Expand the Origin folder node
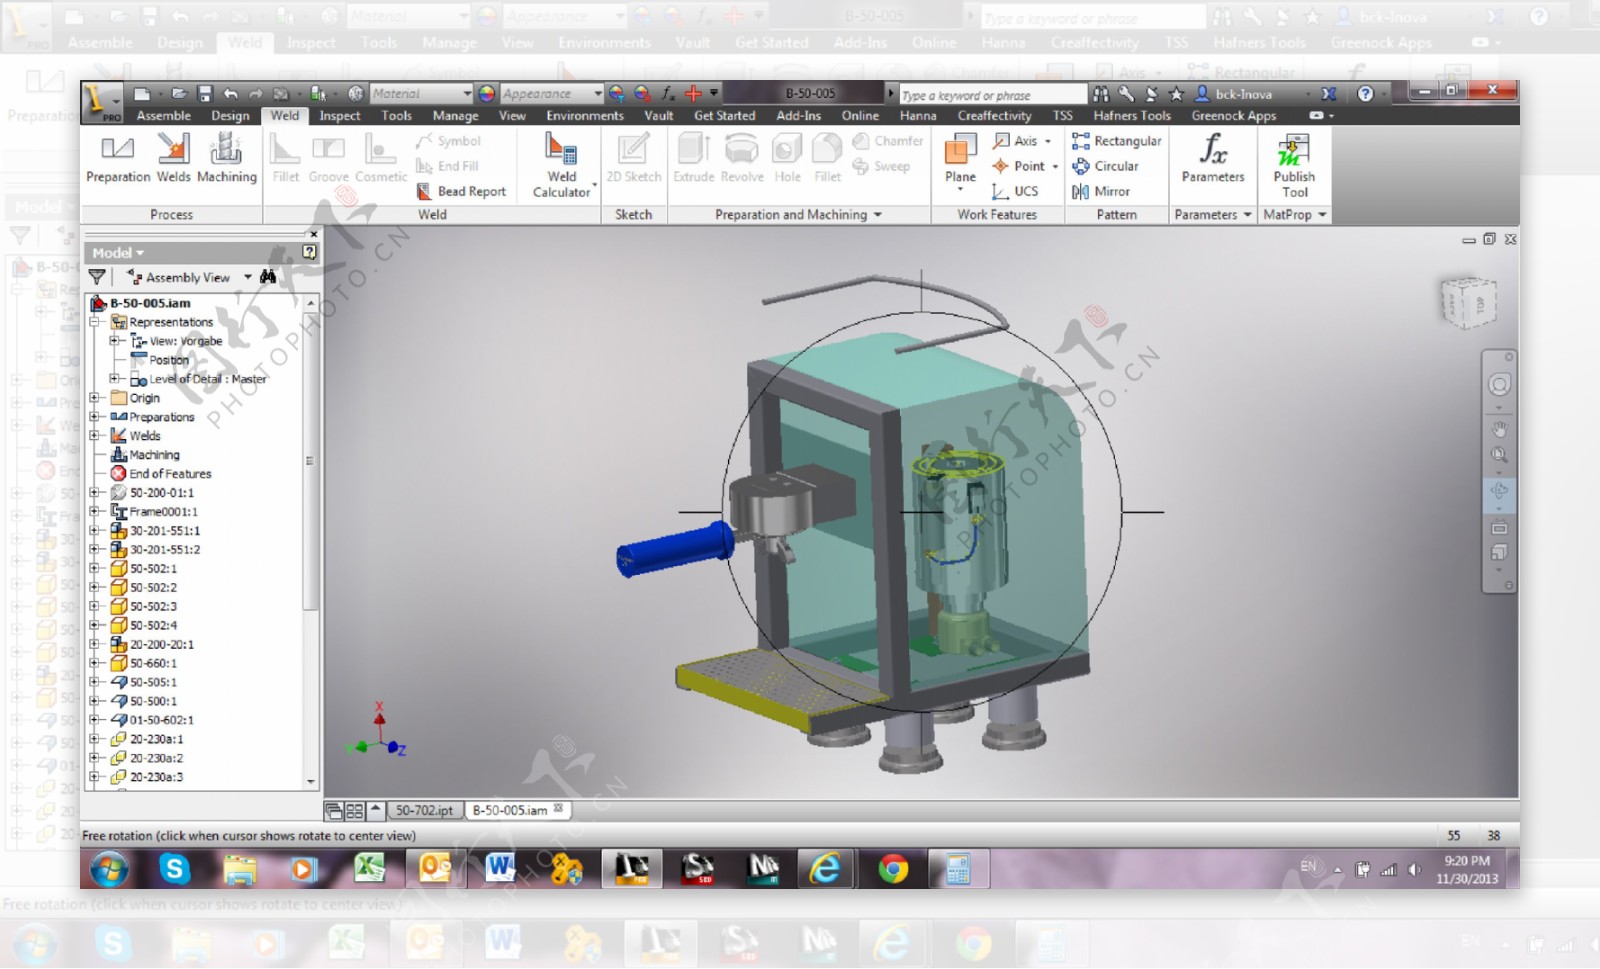This screenshot has height=969, width=1600. (x=94, y=398)
